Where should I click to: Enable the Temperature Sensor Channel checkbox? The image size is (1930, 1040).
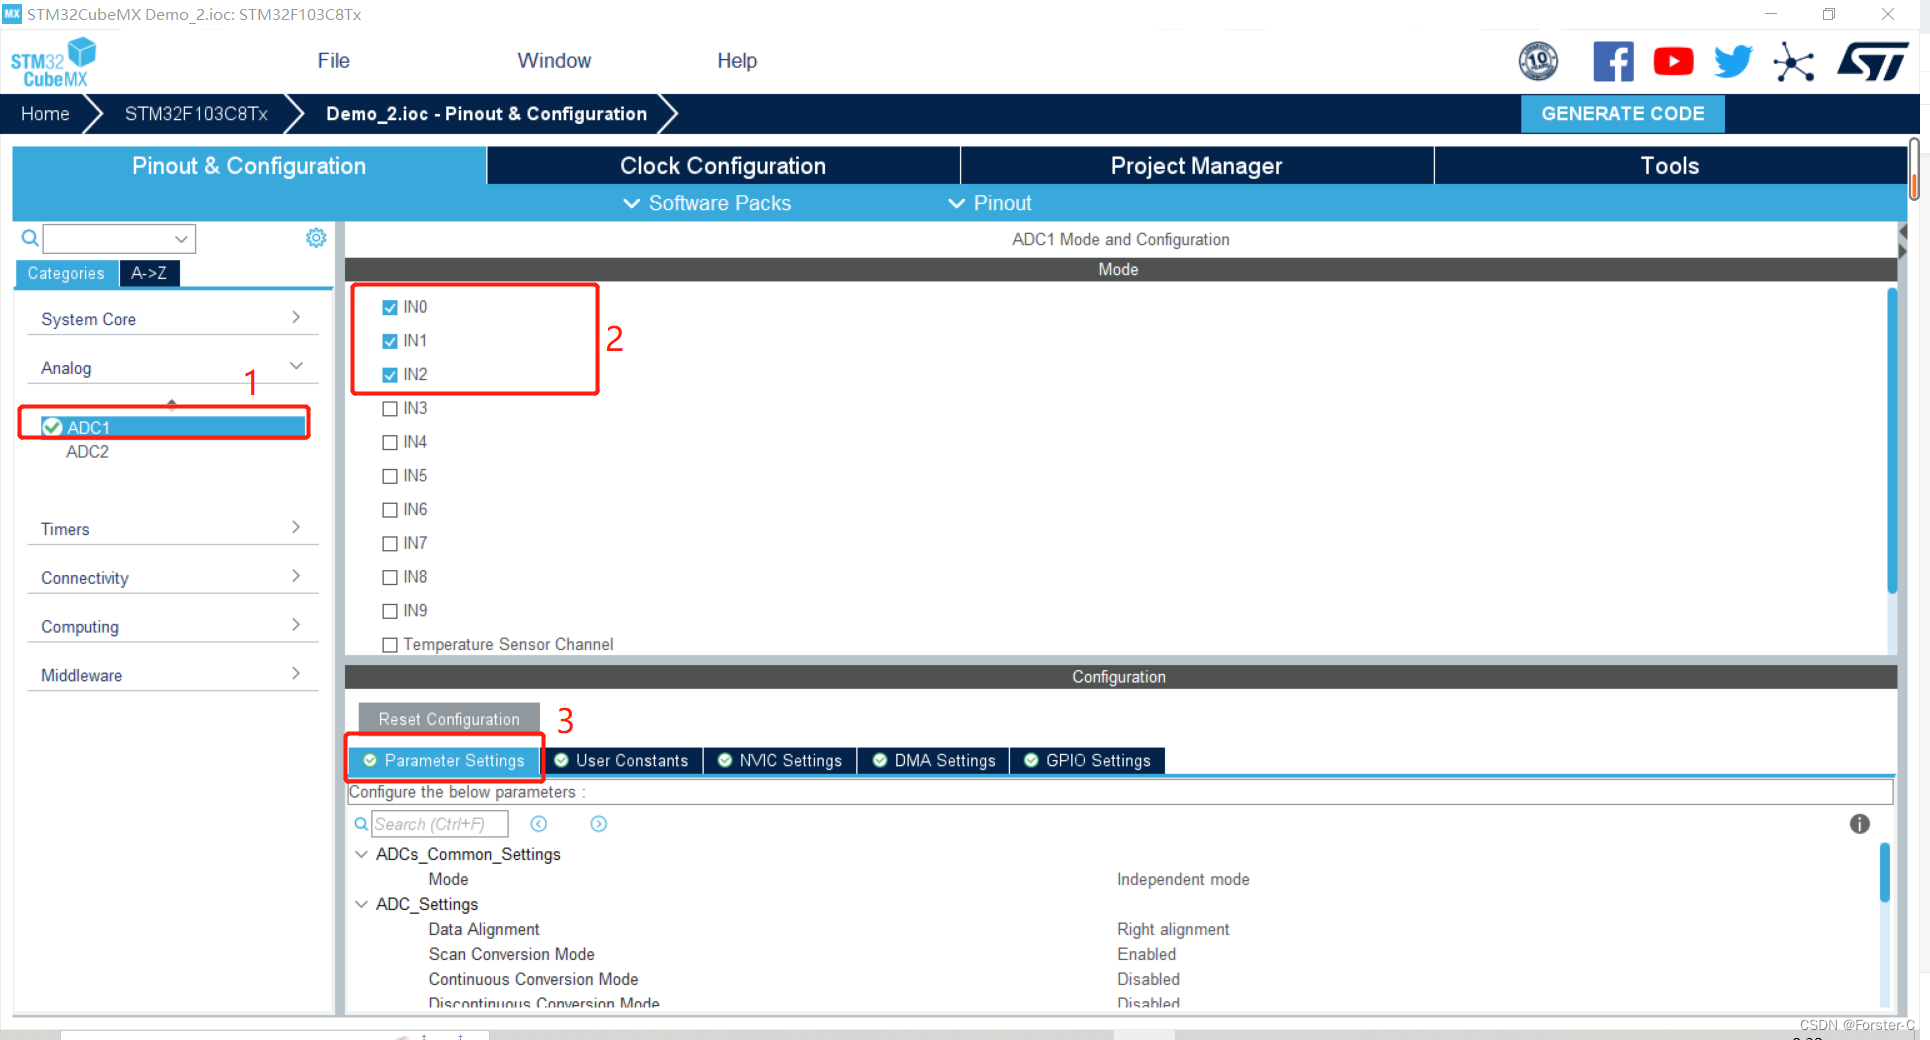[x=390, y=645]
